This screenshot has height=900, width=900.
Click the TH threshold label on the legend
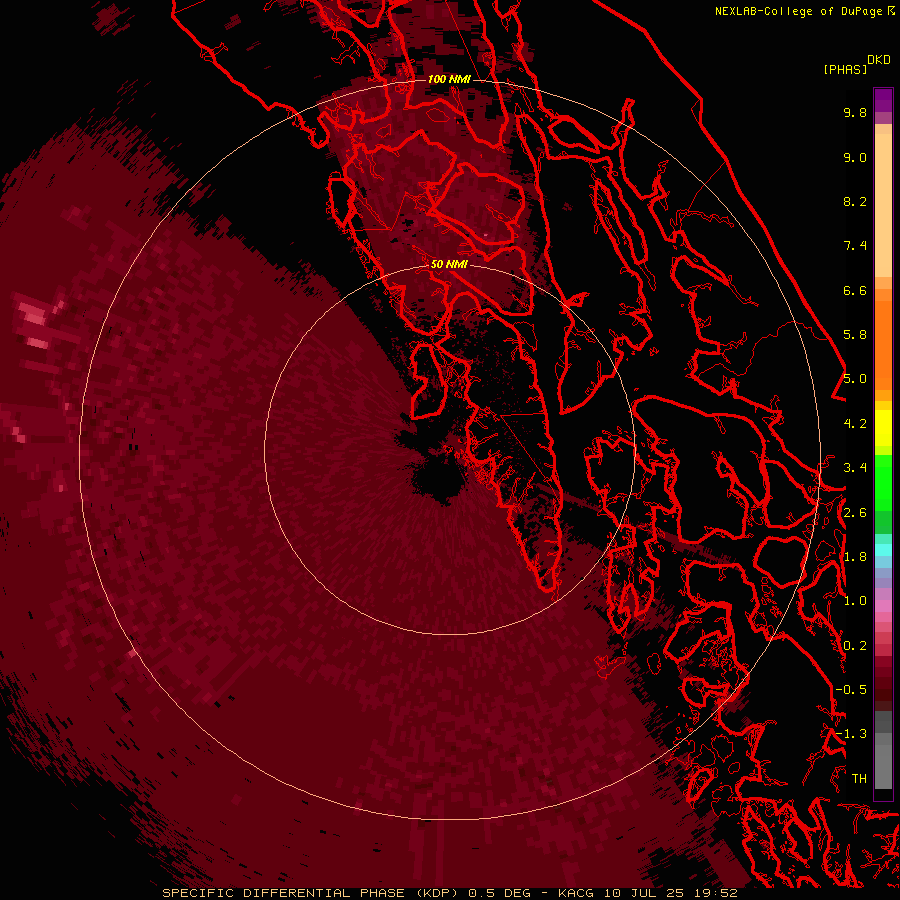pyautogui.click(x=859, y=779)
